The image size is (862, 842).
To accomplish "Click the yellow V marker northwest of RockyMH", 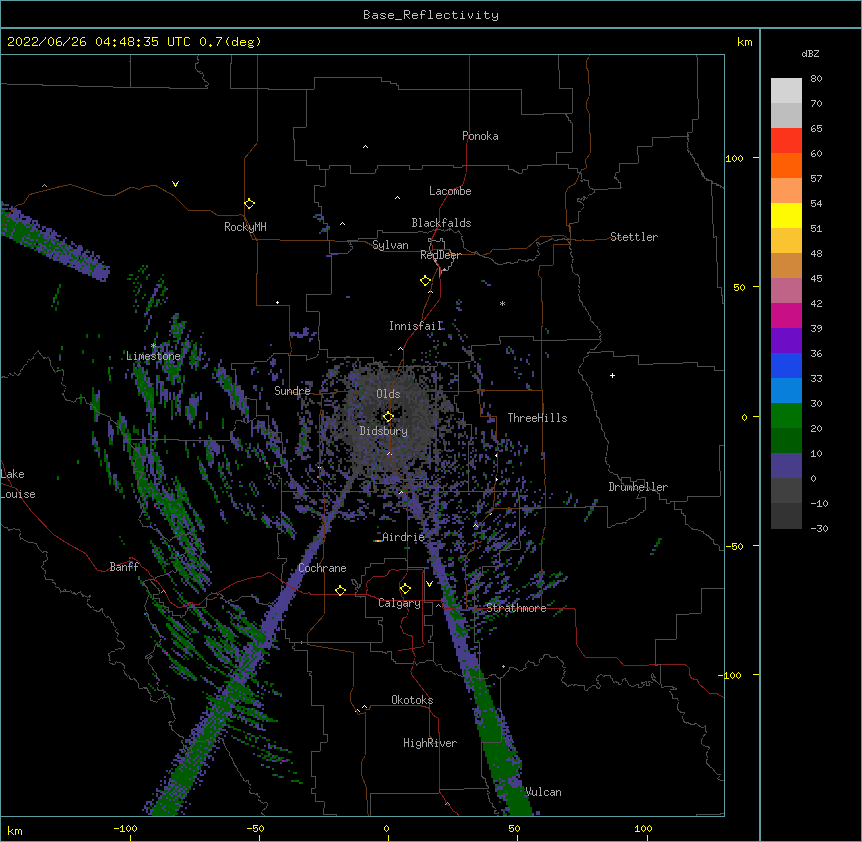I will [175, 184].
